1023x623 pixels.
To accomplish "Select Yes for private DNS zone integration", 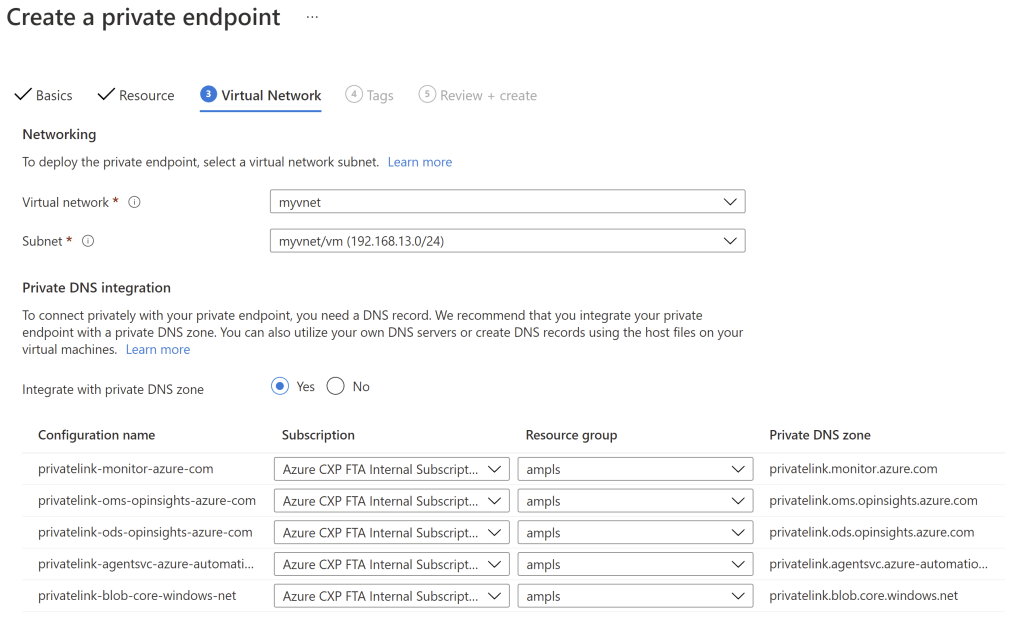I will pyautogui.click(x=280, y=387).
